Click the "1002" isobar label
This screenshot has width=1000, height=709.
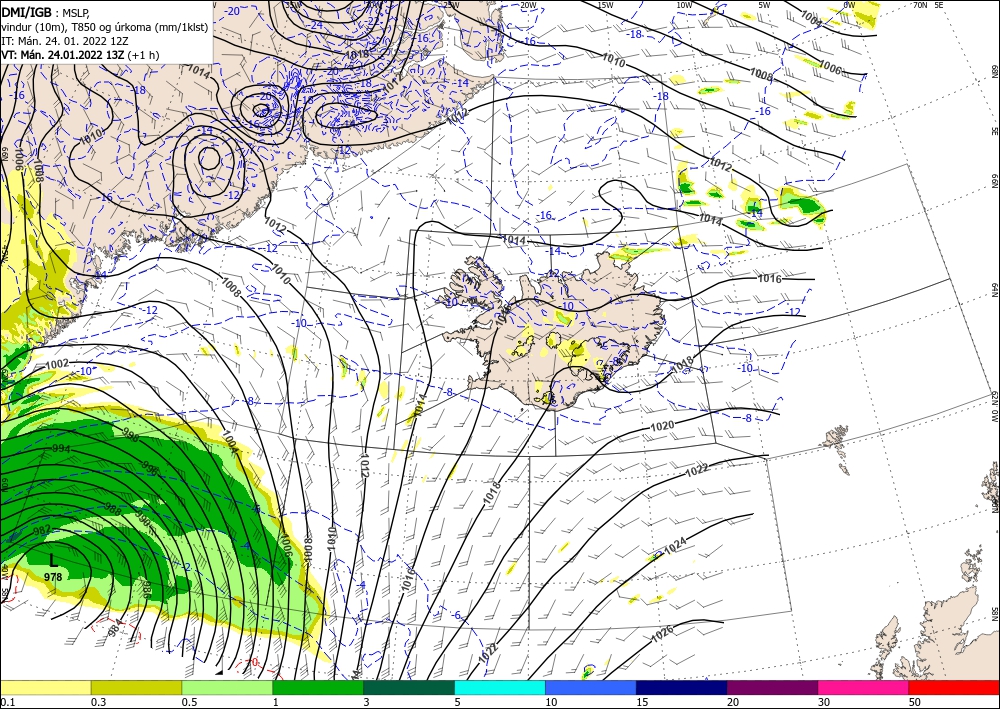tap(57, 364)
